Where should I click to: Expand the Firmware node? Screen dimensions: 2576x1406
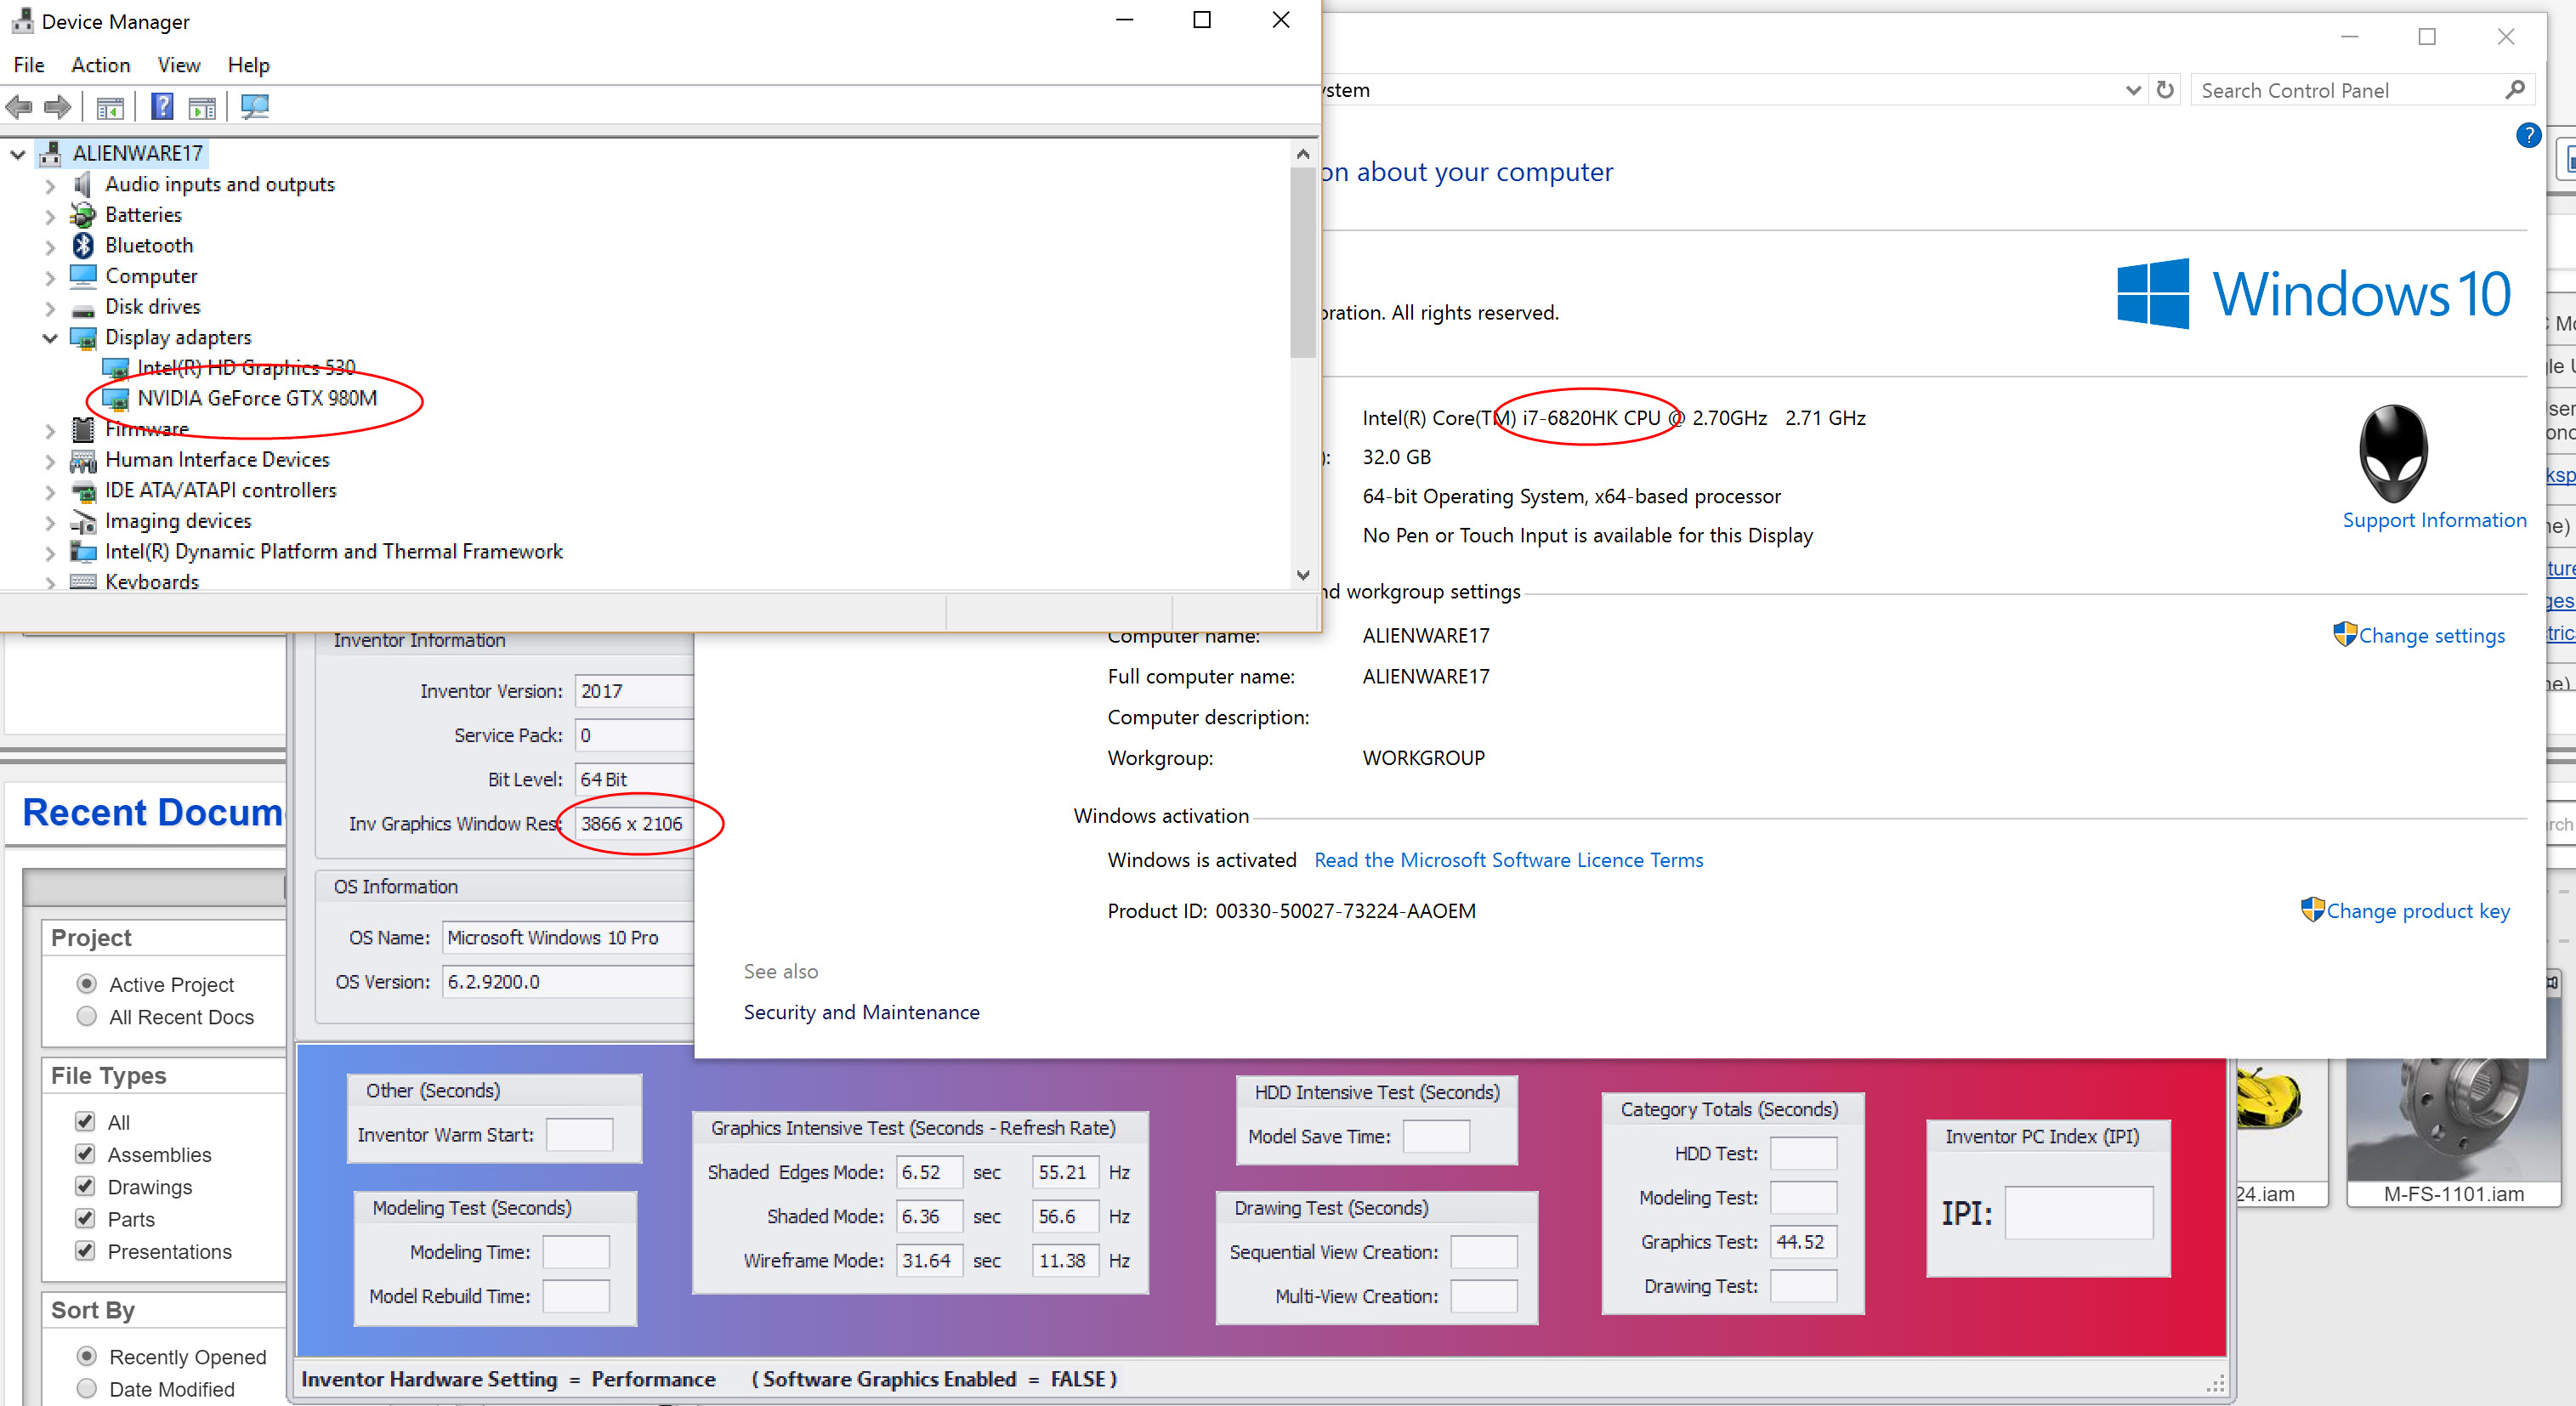coord(50,431)
